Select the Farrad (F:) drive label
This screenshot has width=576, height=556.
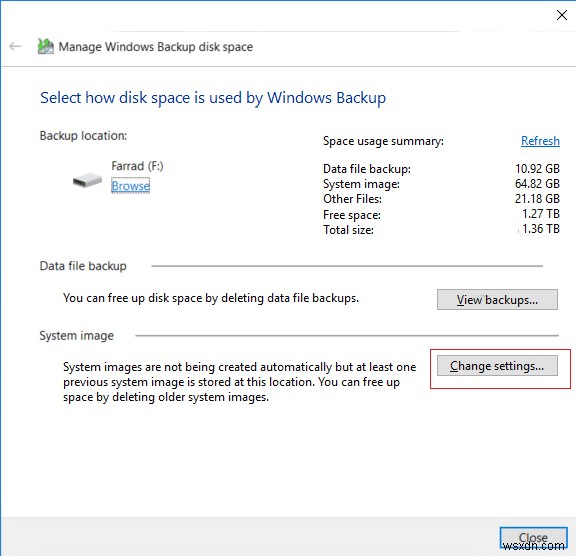tap(137, 166)
